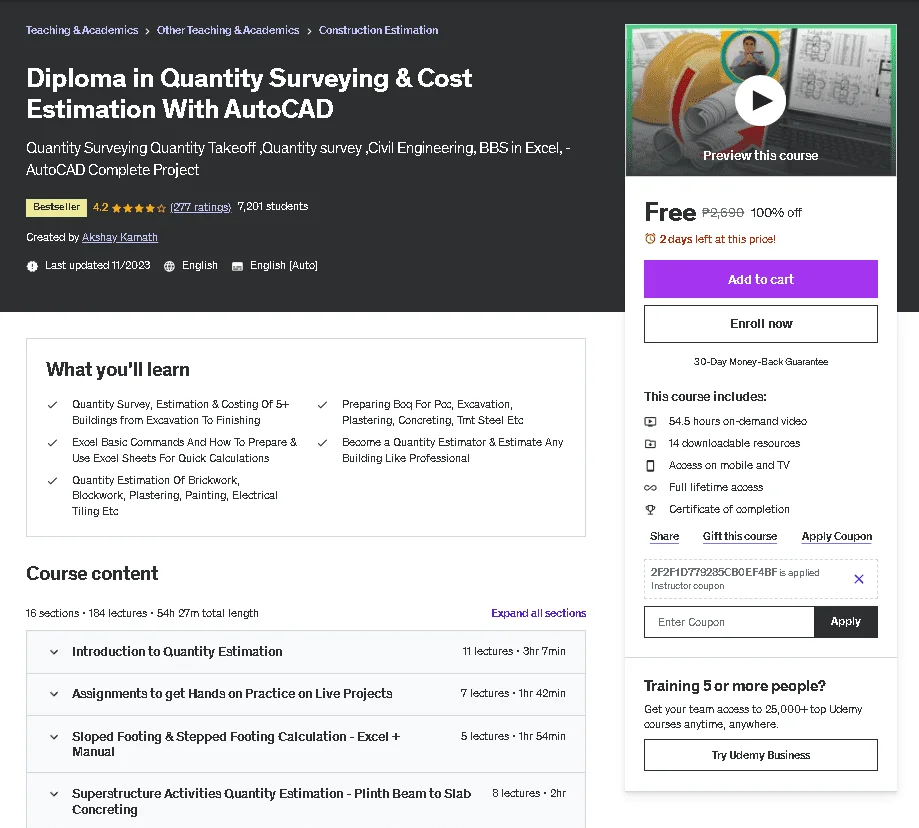Play the course preview video
The width and height of the screenshot is (919, 828).
point(760,101)
